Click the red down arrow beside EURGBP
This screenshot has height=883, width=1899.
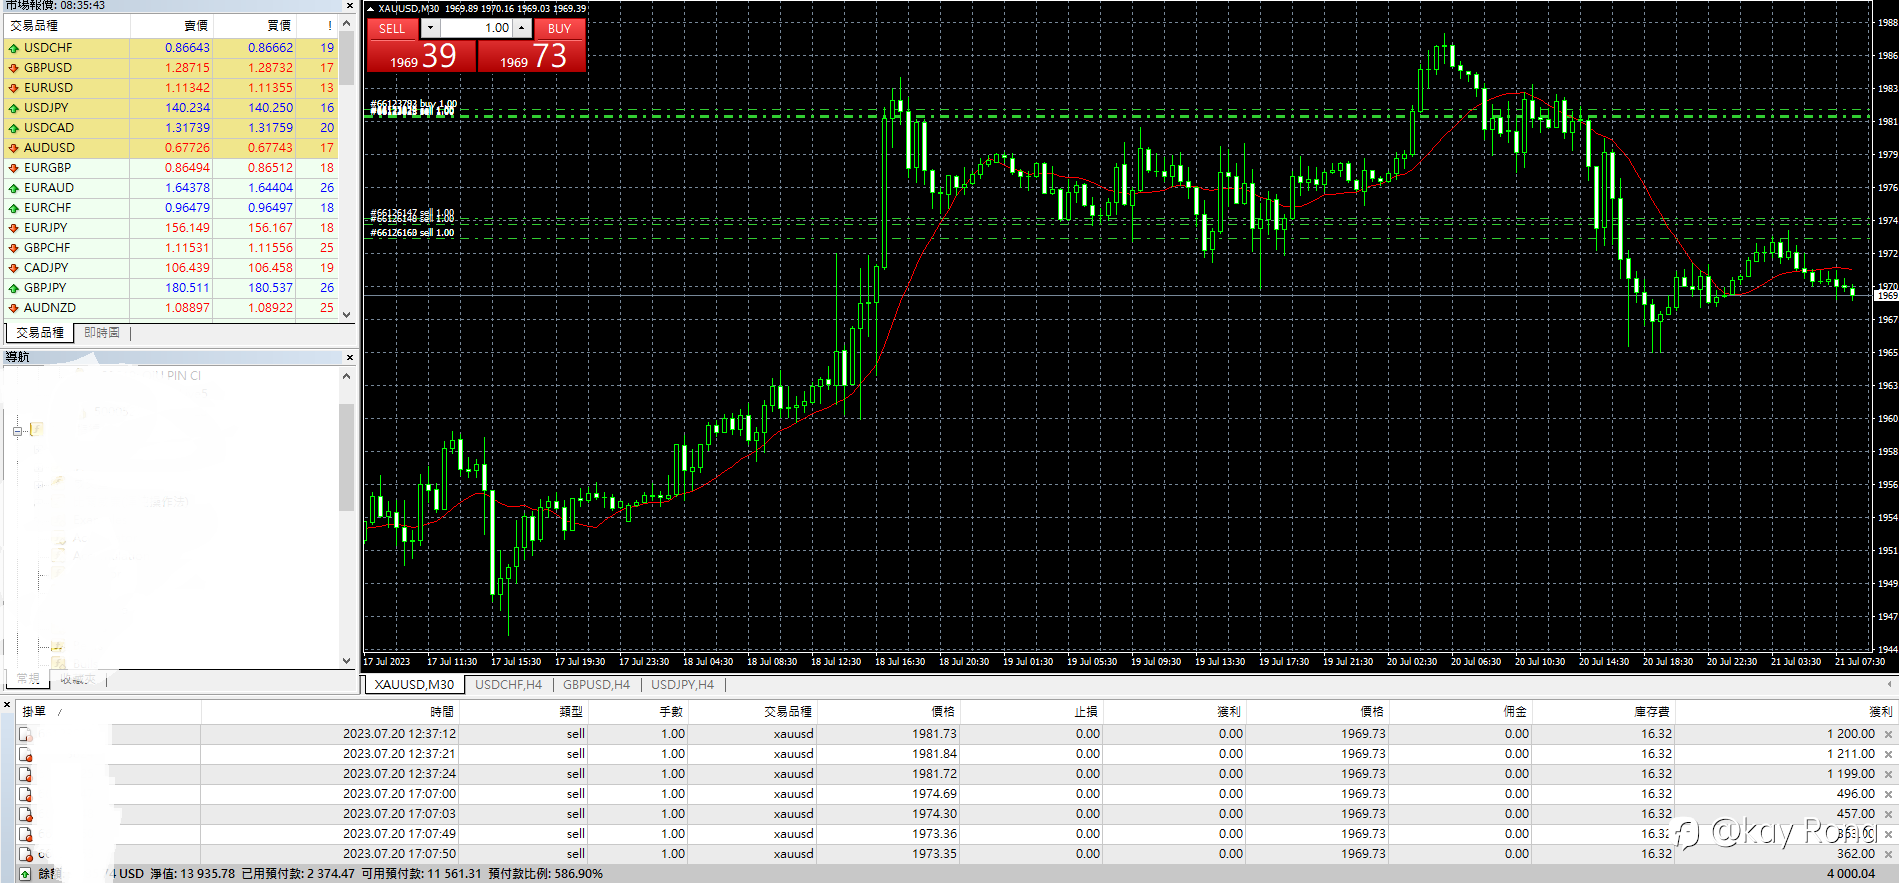pos(14,168)
